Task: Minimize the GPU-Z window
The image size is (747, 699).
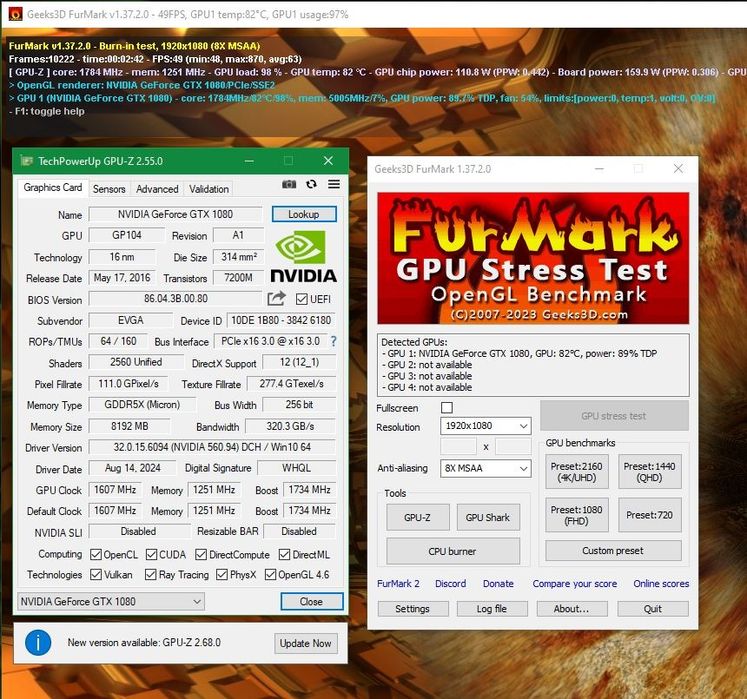Action: (x=249, y=161)
